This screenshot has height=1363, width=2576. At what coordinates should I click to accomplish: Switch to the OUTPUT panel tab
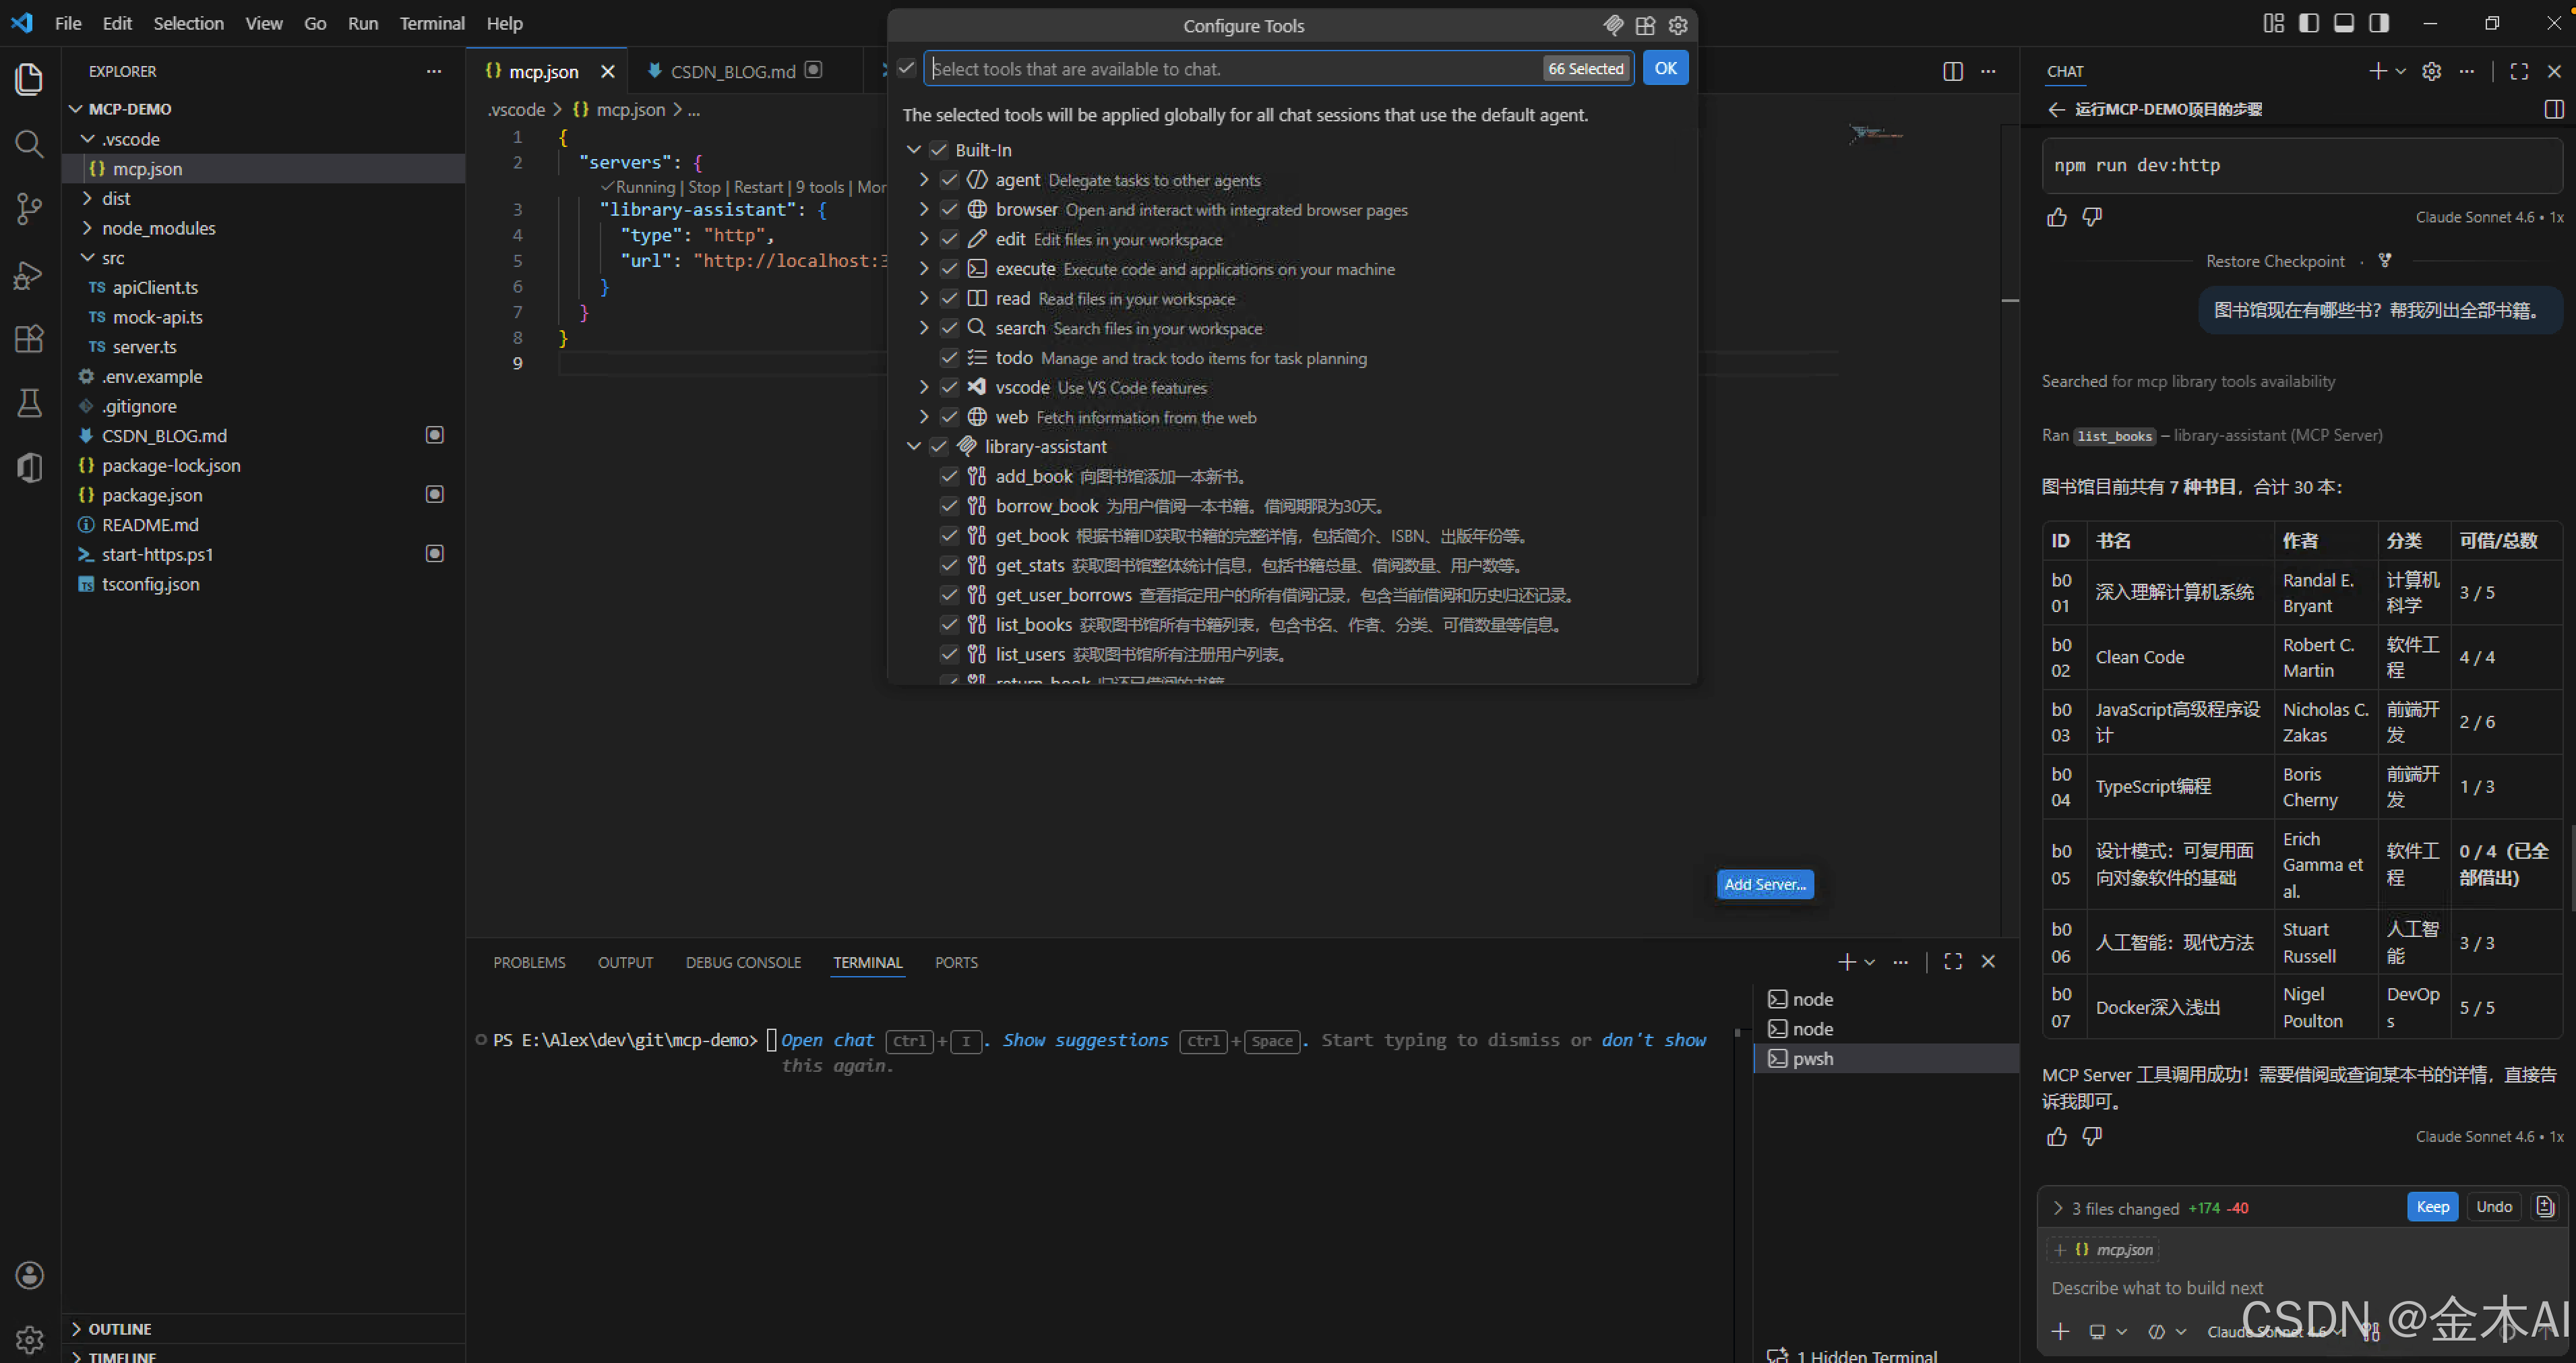coord(625,962)
